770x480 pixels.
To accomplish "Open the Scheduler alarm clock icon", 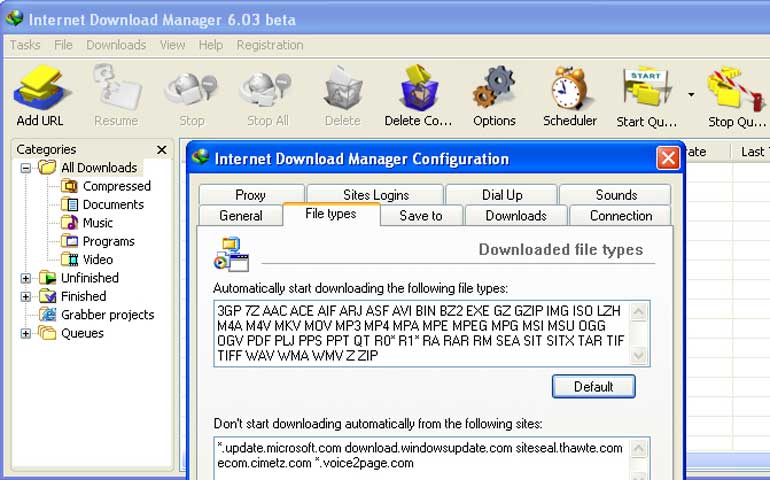I will [x=570, y=88].
